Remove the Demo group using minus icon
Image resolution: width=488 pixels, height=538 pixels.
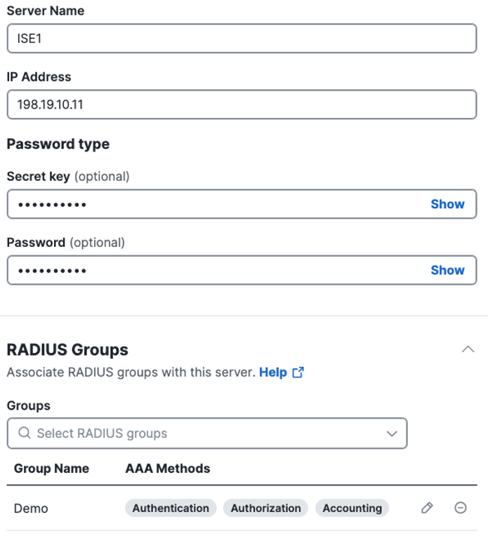[x=460, y=507]
